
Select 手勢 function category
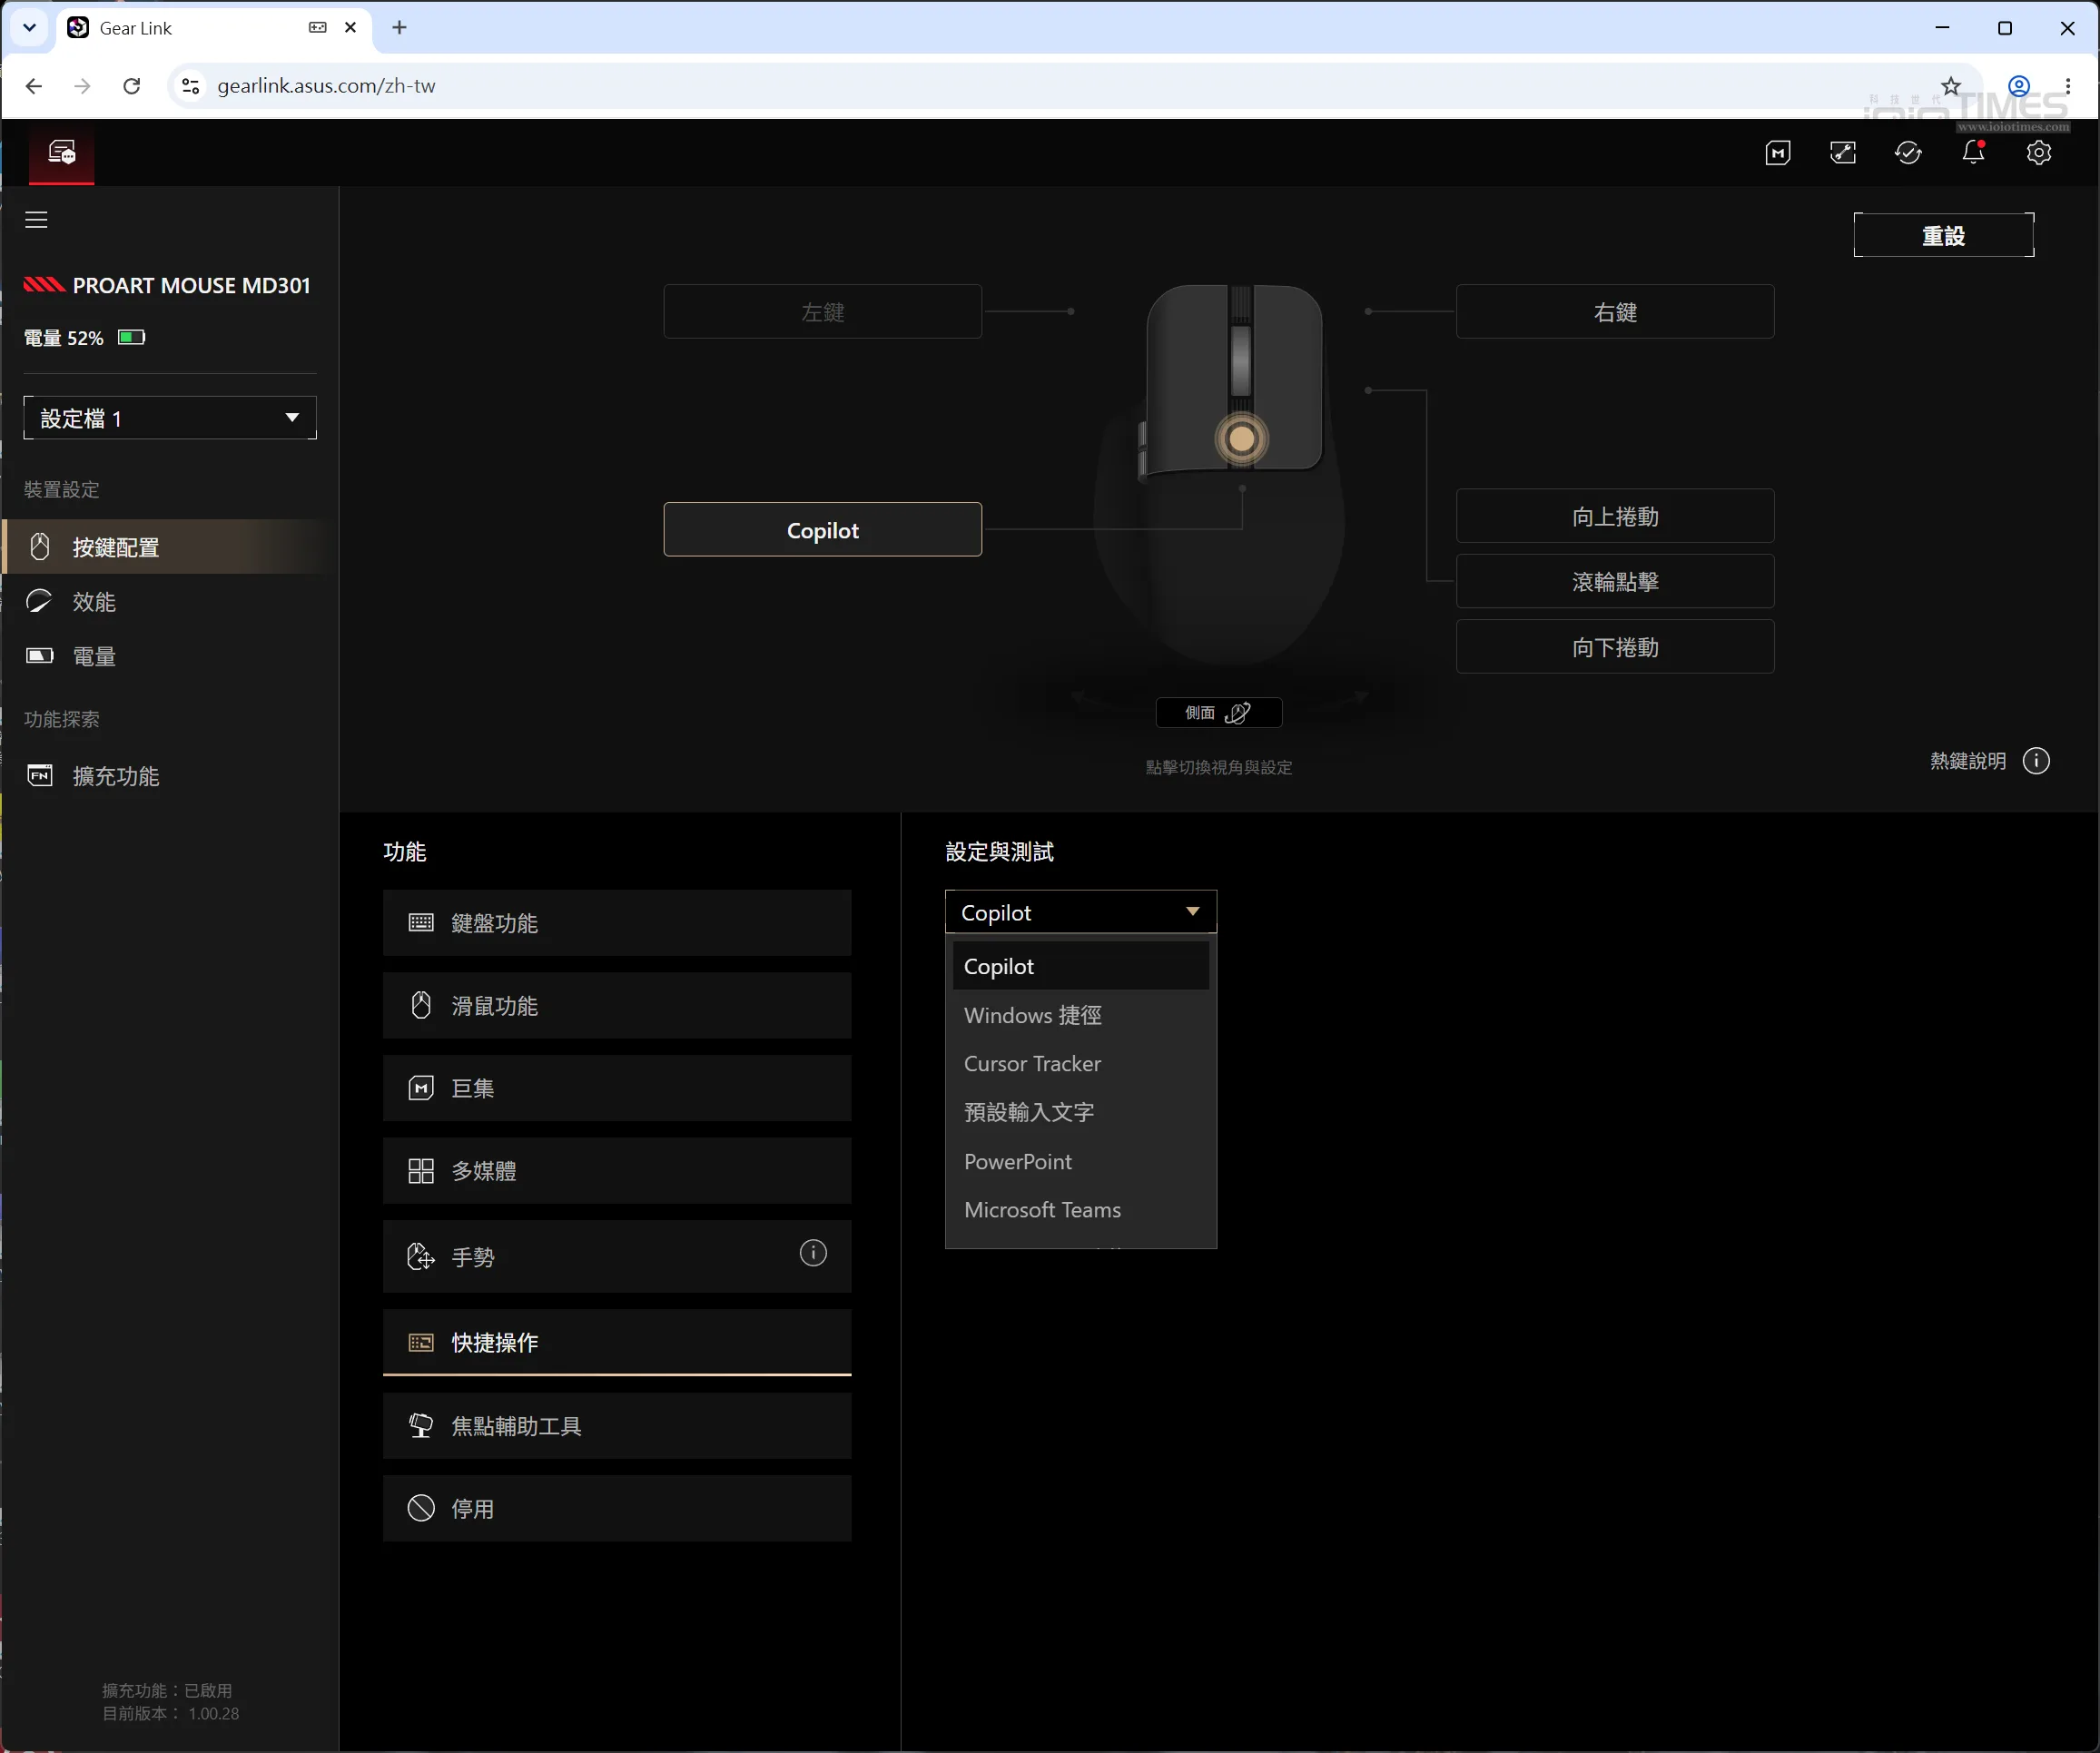(617, 1256)
